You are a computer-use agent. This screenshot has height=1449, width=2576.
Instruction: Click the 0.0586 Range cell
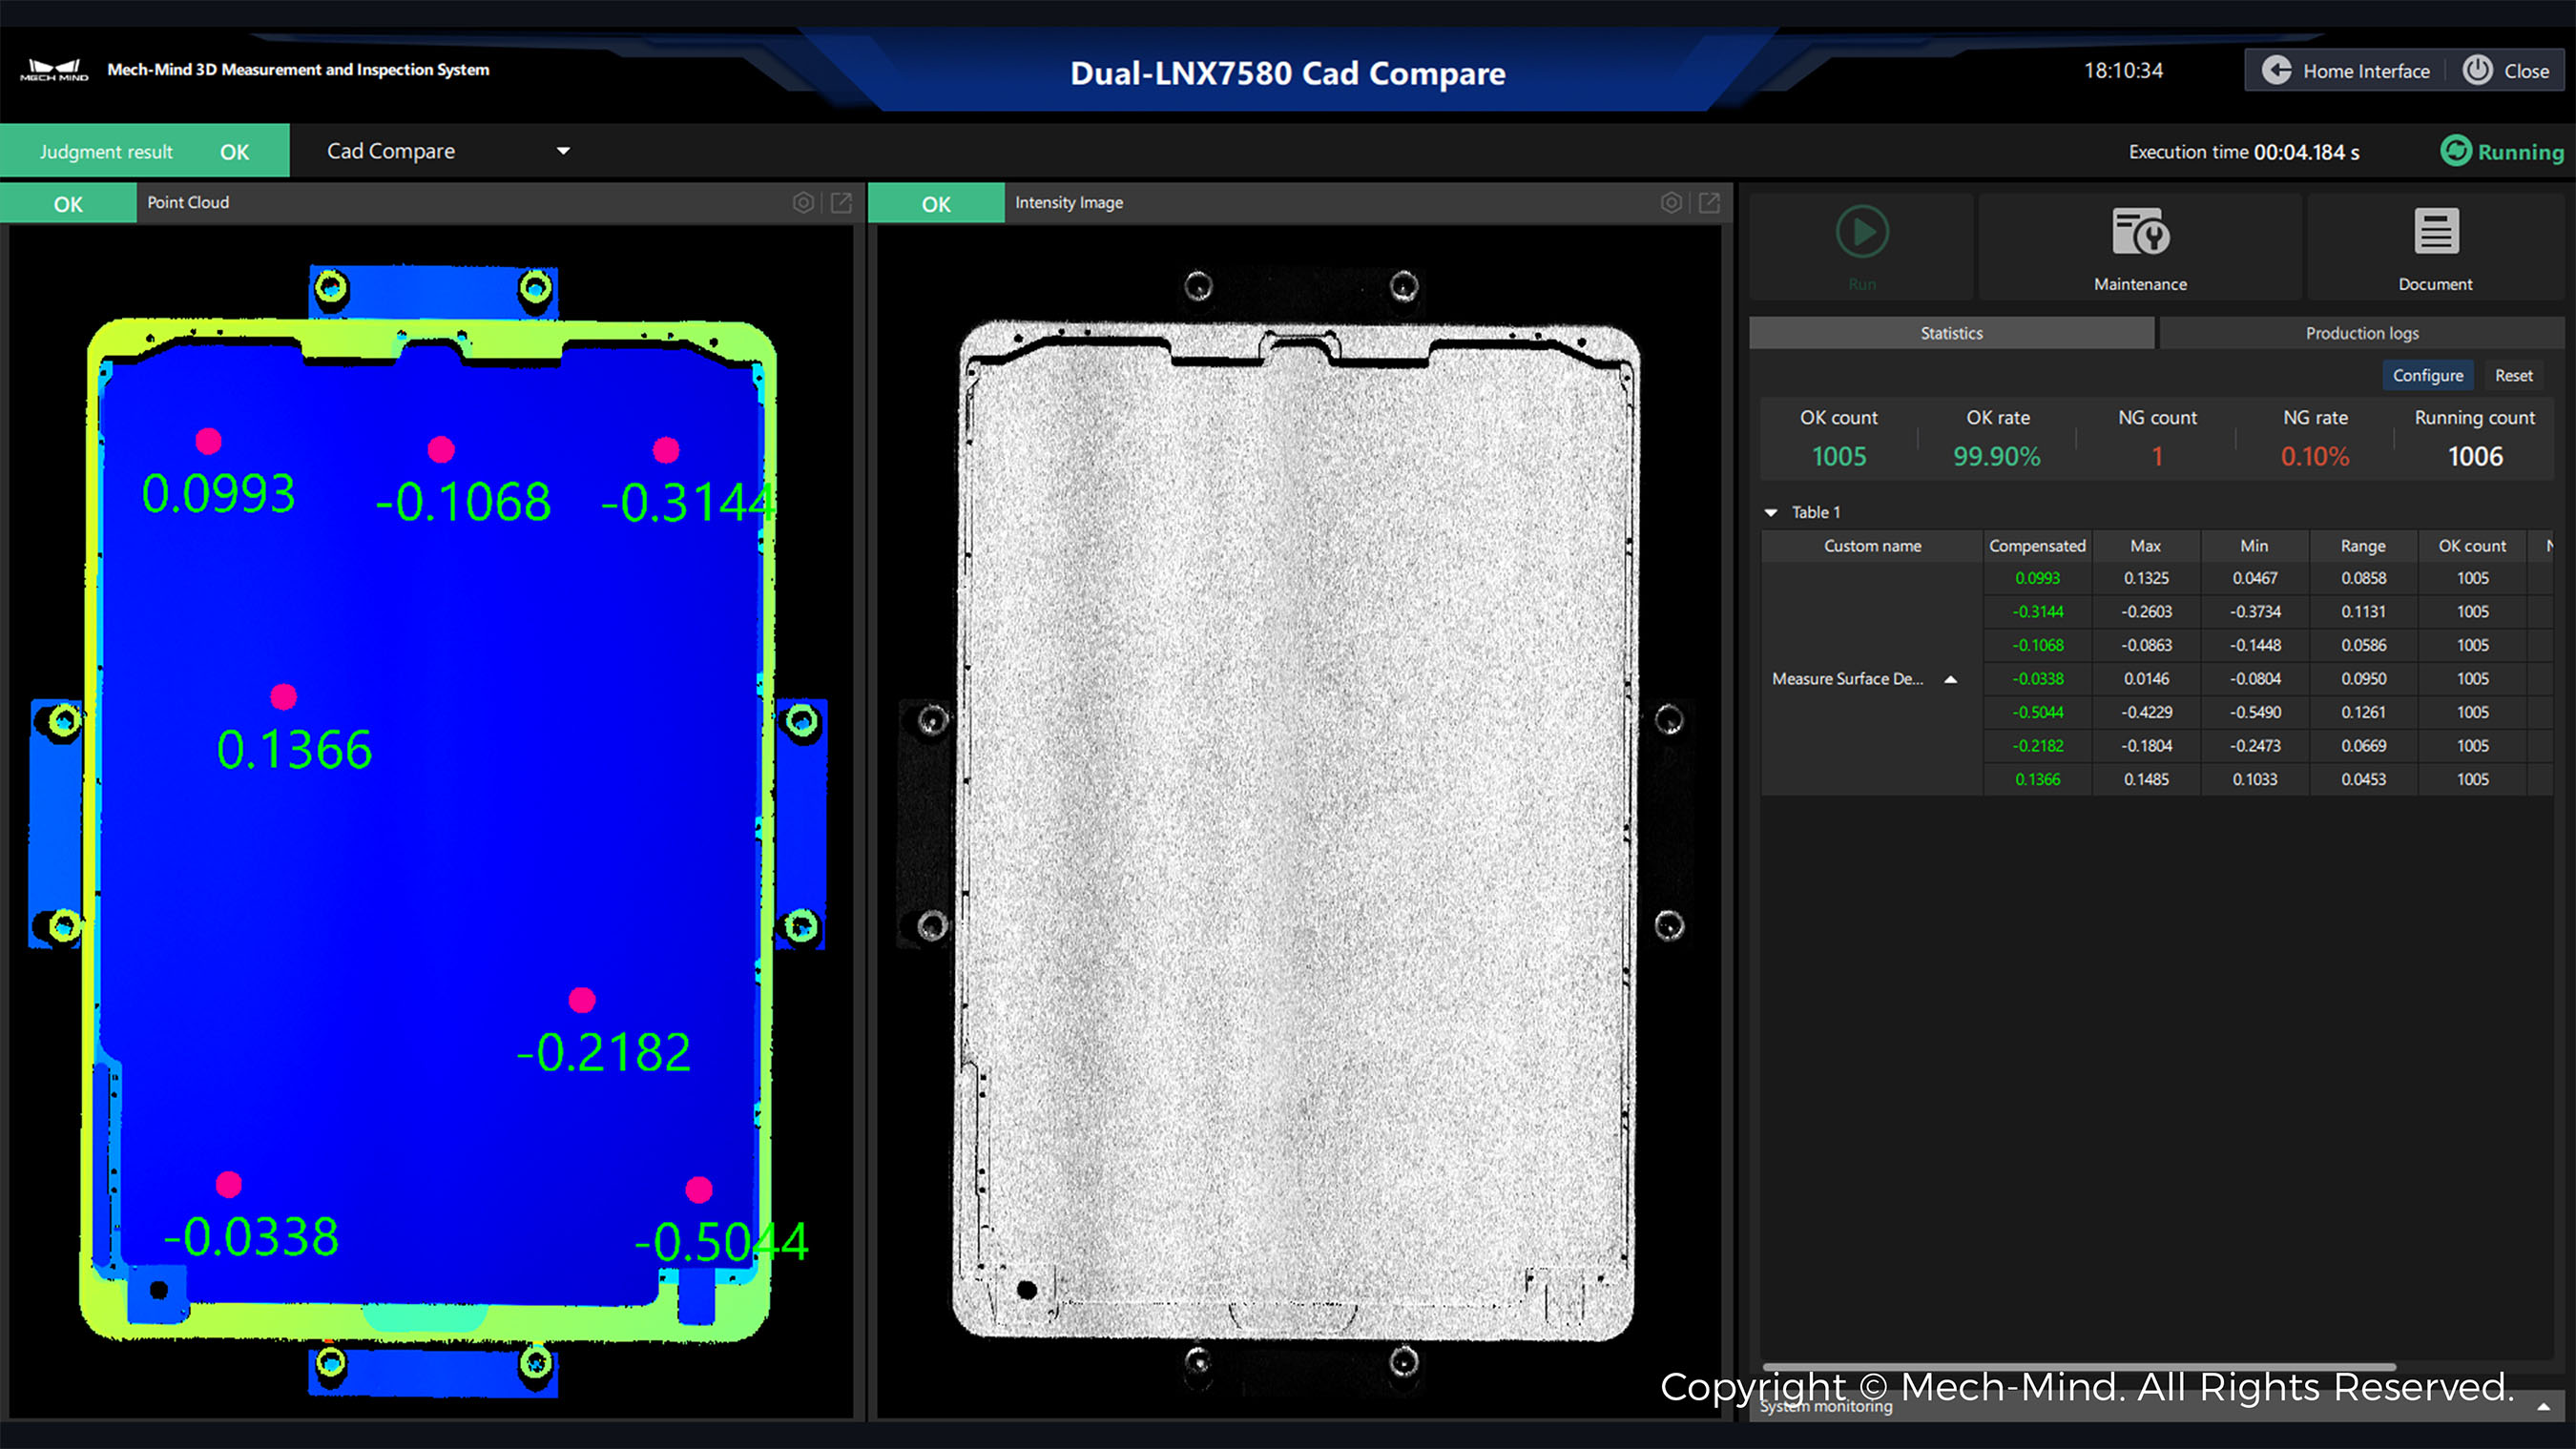(x=2363, y=646)
